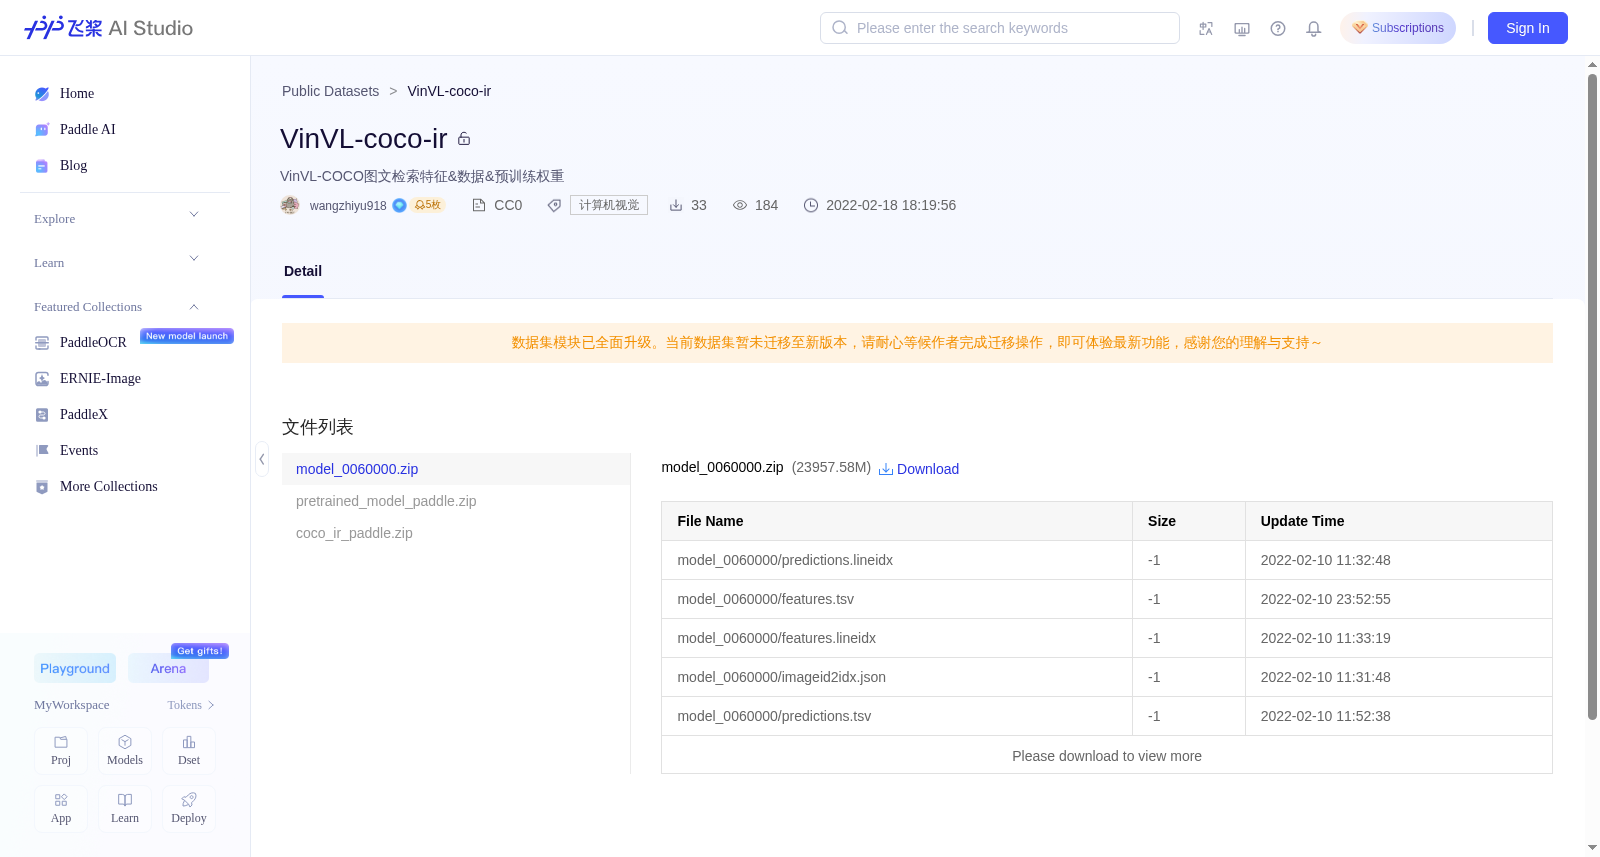Collapse the left sidebar with the arrow handle
1600x857 pixels.
pos(262,459)
